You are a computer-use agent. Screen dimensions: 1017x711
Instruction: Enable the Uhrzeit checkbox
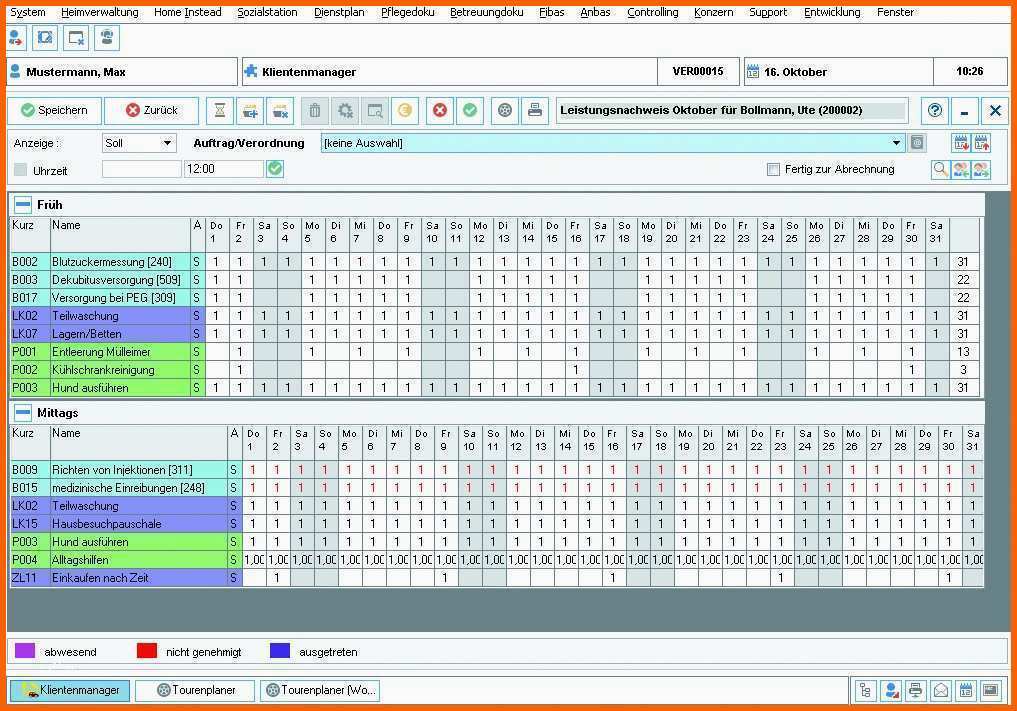click(21, 171)
